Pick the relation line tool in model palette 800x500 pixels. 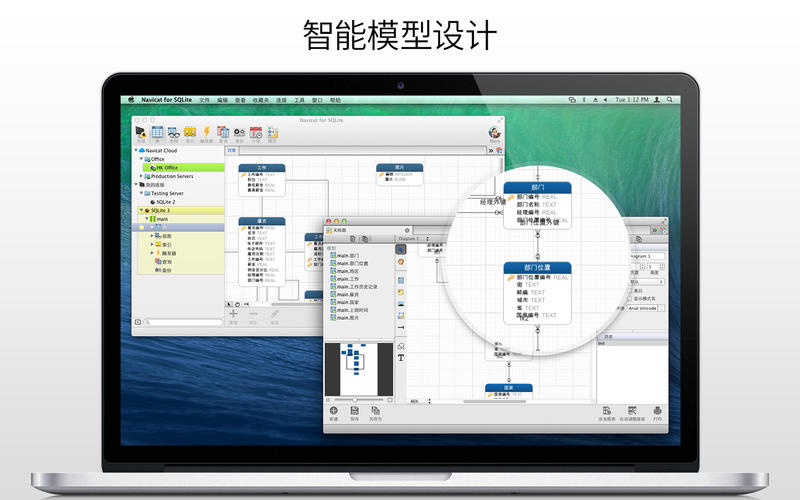click(401, 328)
